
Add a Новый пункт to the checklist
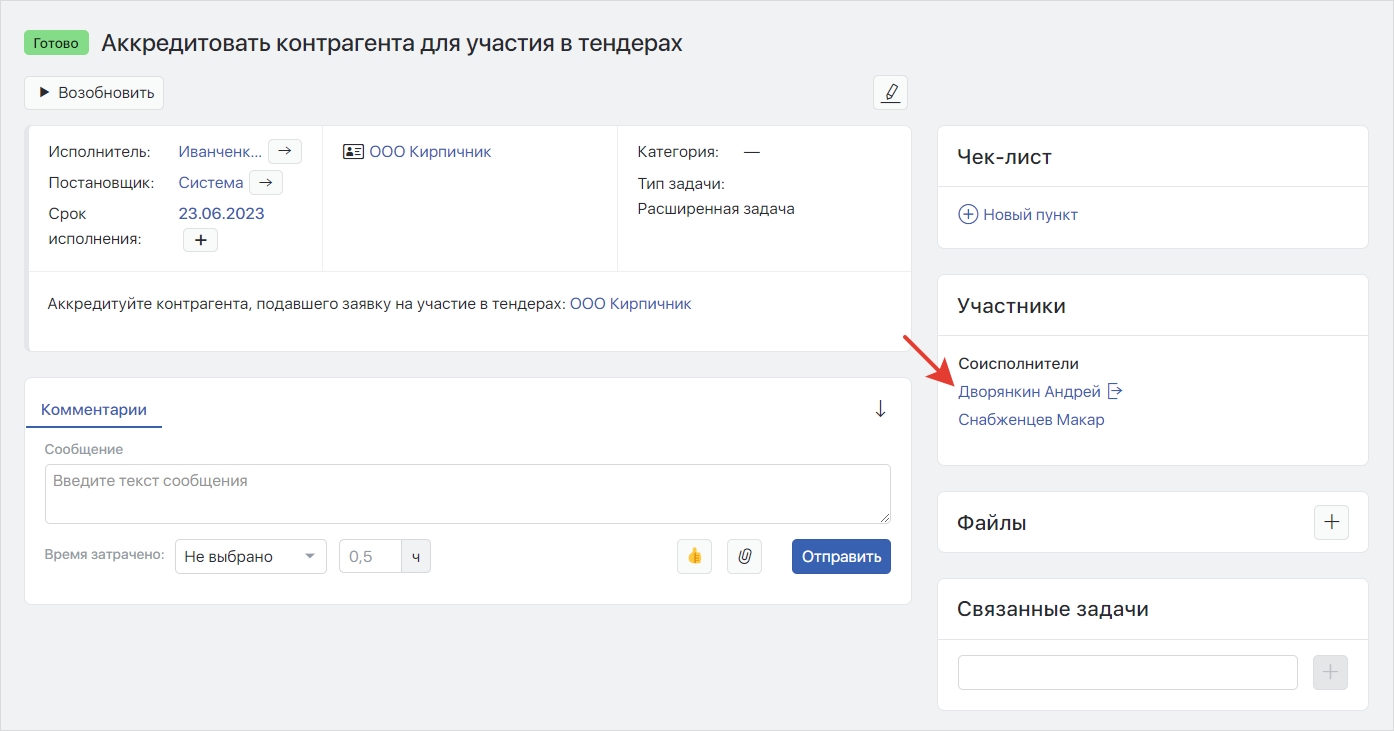point(1018,214)
